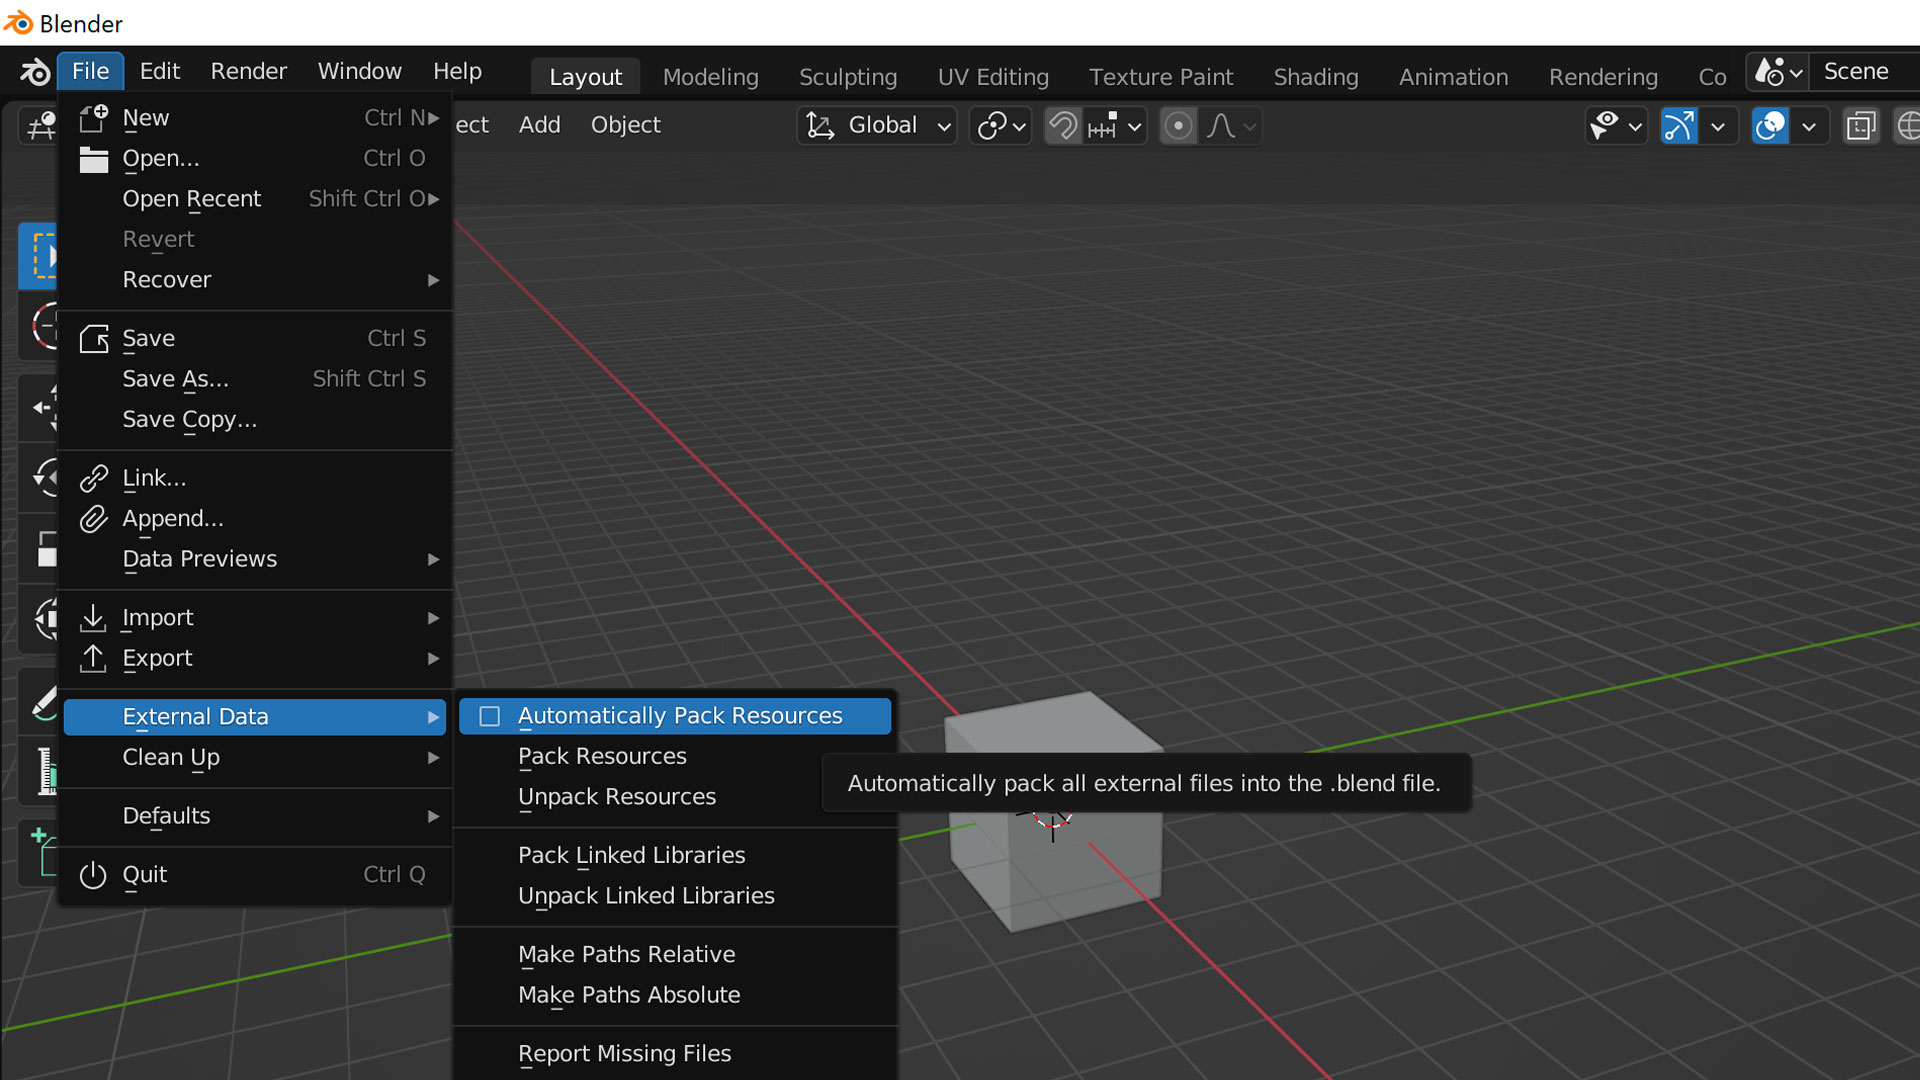Click the Open folder icon

93,159
